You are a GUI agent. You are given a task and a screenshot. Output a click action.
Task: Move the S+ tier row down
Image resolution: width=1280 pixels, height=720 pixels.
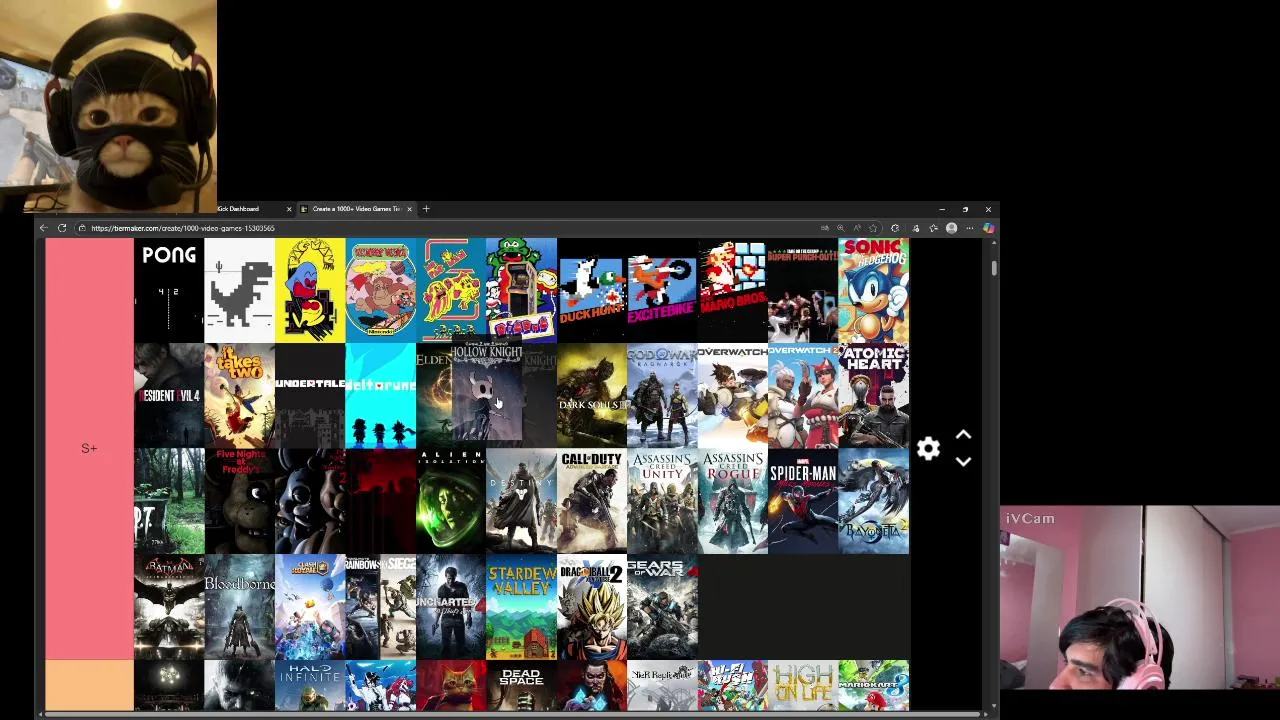963,461
